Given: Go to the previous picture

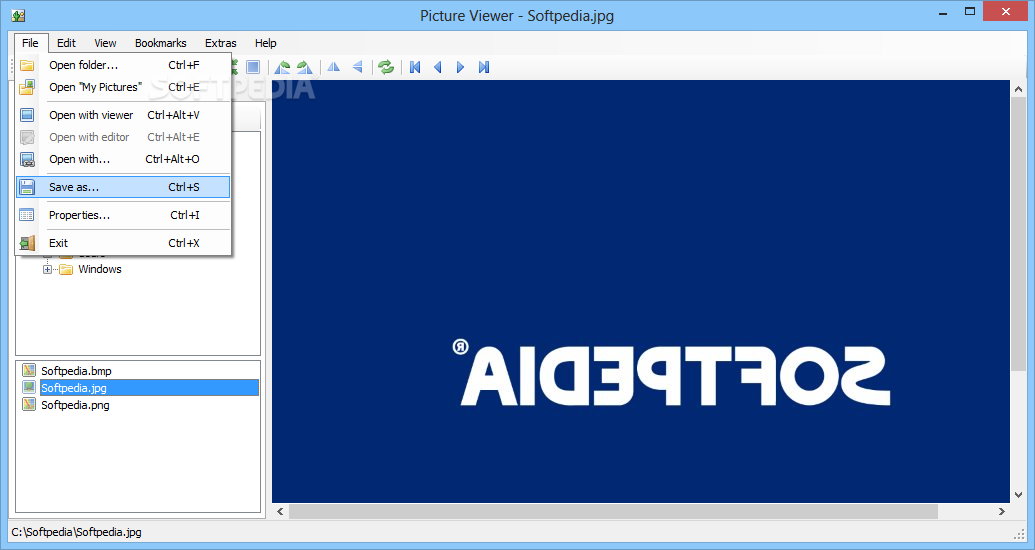Looking at the screenshot, I should click(438, 67).
